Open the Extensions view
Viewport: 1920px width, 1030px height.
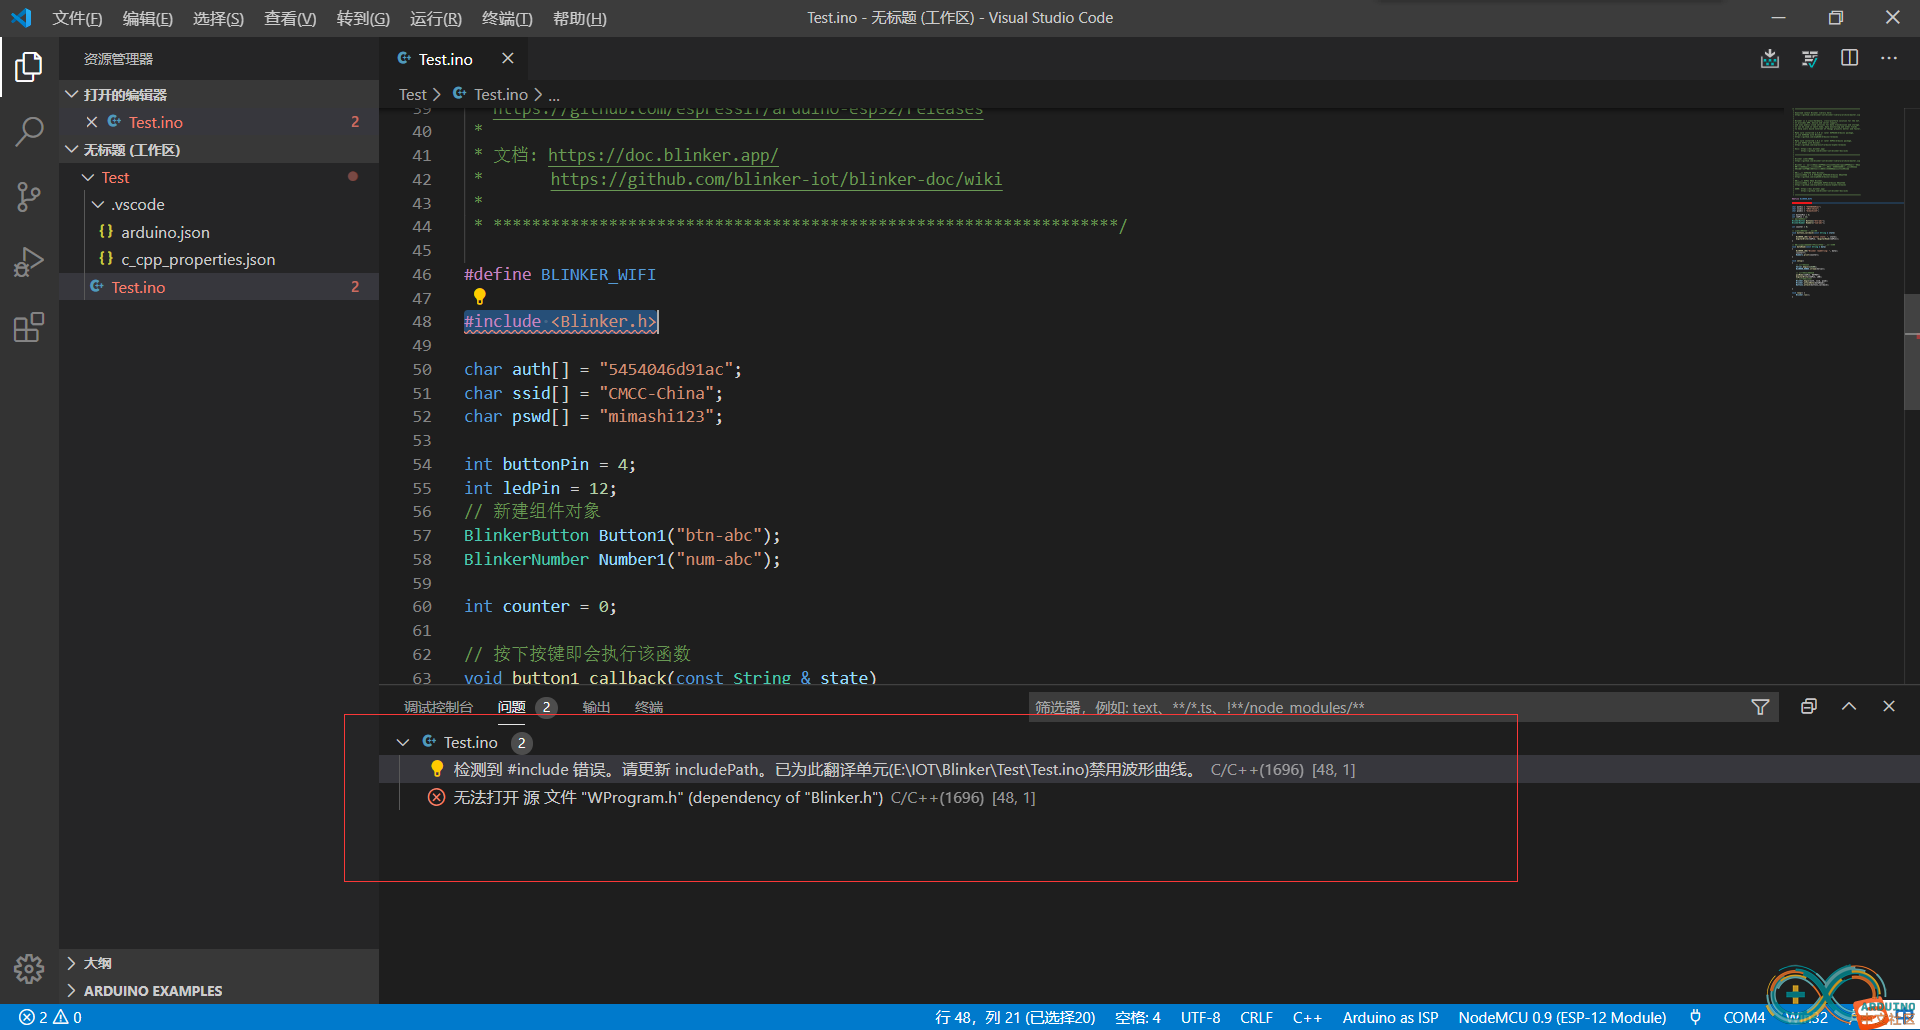[29, 327]
